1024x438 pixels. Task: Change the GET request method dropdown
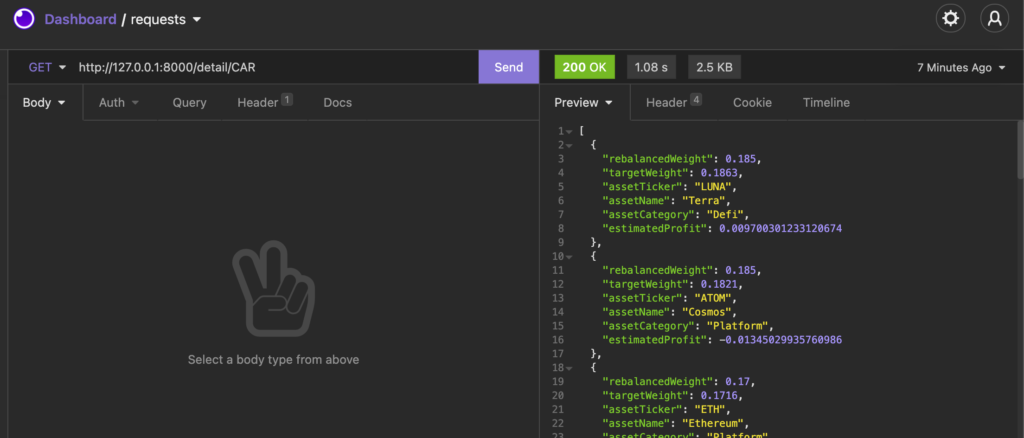(x=47, y=67)
